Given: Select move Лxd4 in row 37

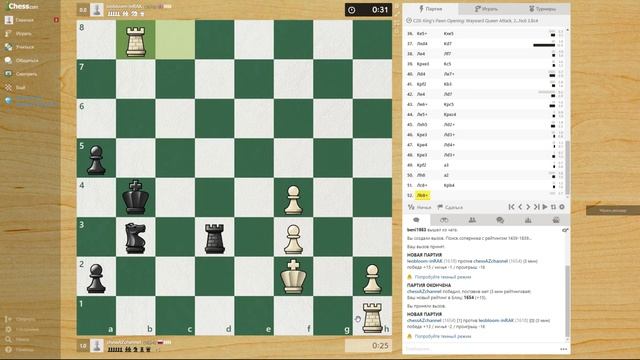Looking at the screenshot, I should pyautogui.click(x=422, y=44).
